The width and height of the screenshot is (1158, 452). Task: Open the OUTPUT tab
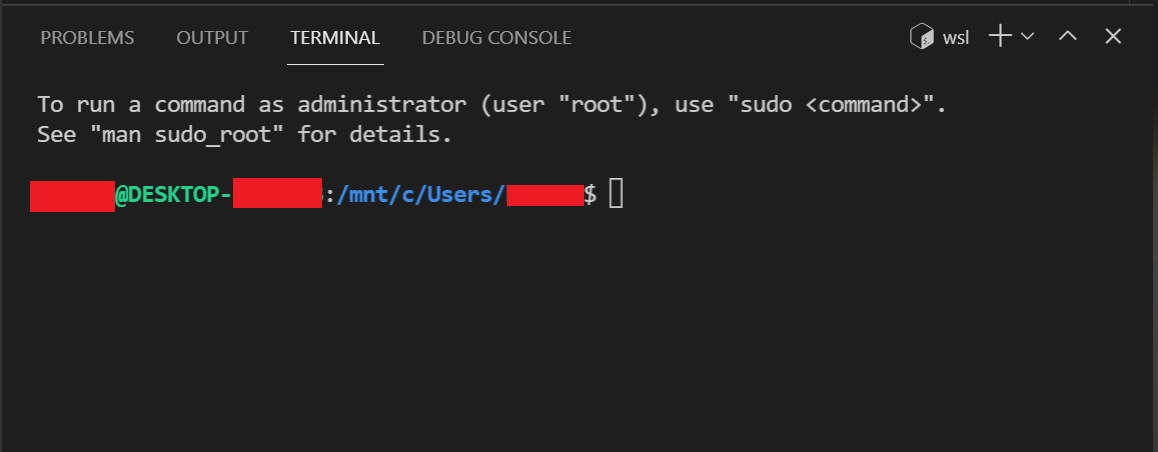tap(212, 38)
